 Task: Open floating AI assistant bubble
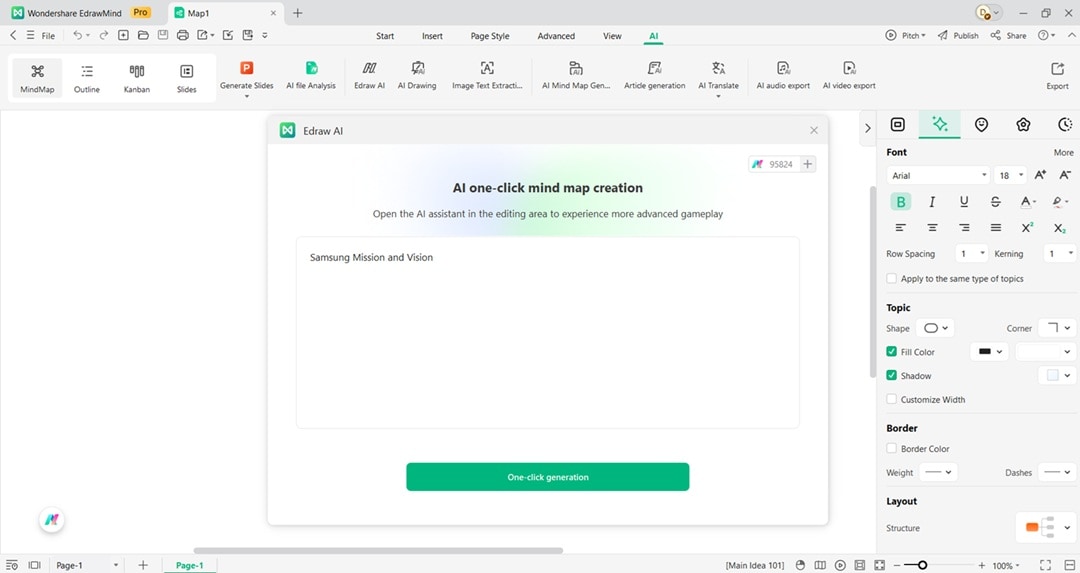tap(52, 520)
